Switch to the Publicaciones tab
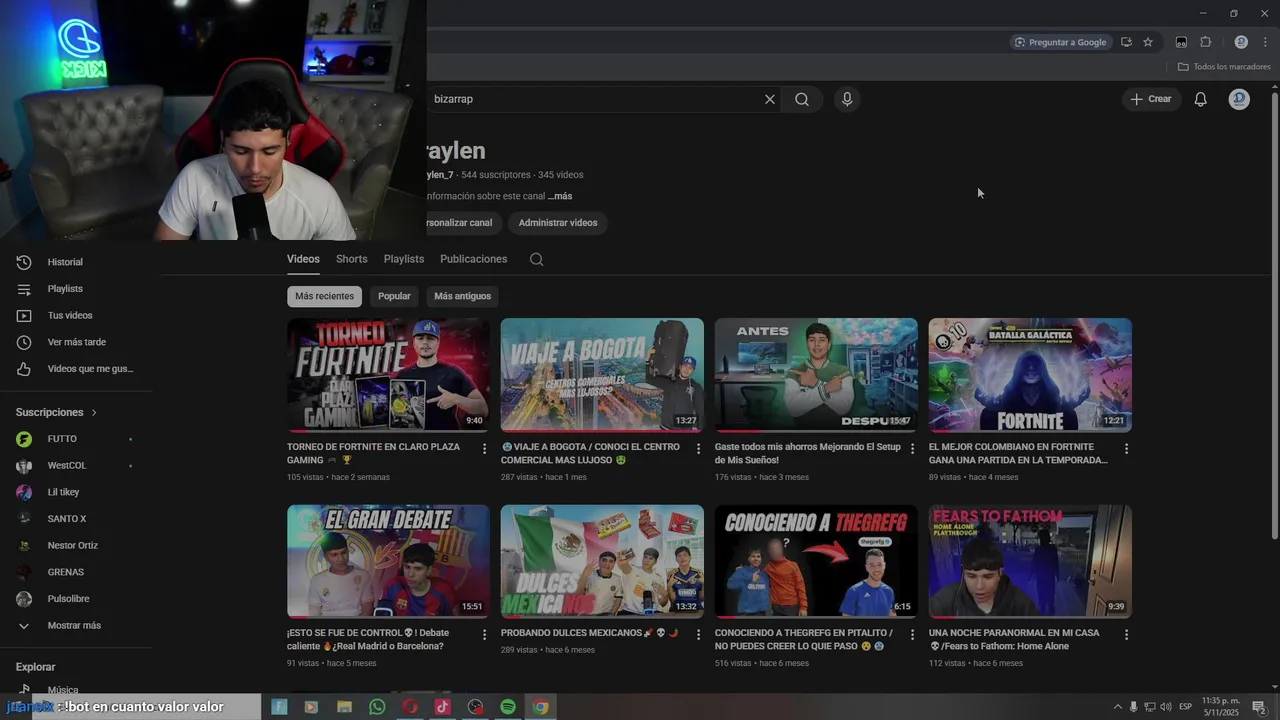 [x=474, y=259]
